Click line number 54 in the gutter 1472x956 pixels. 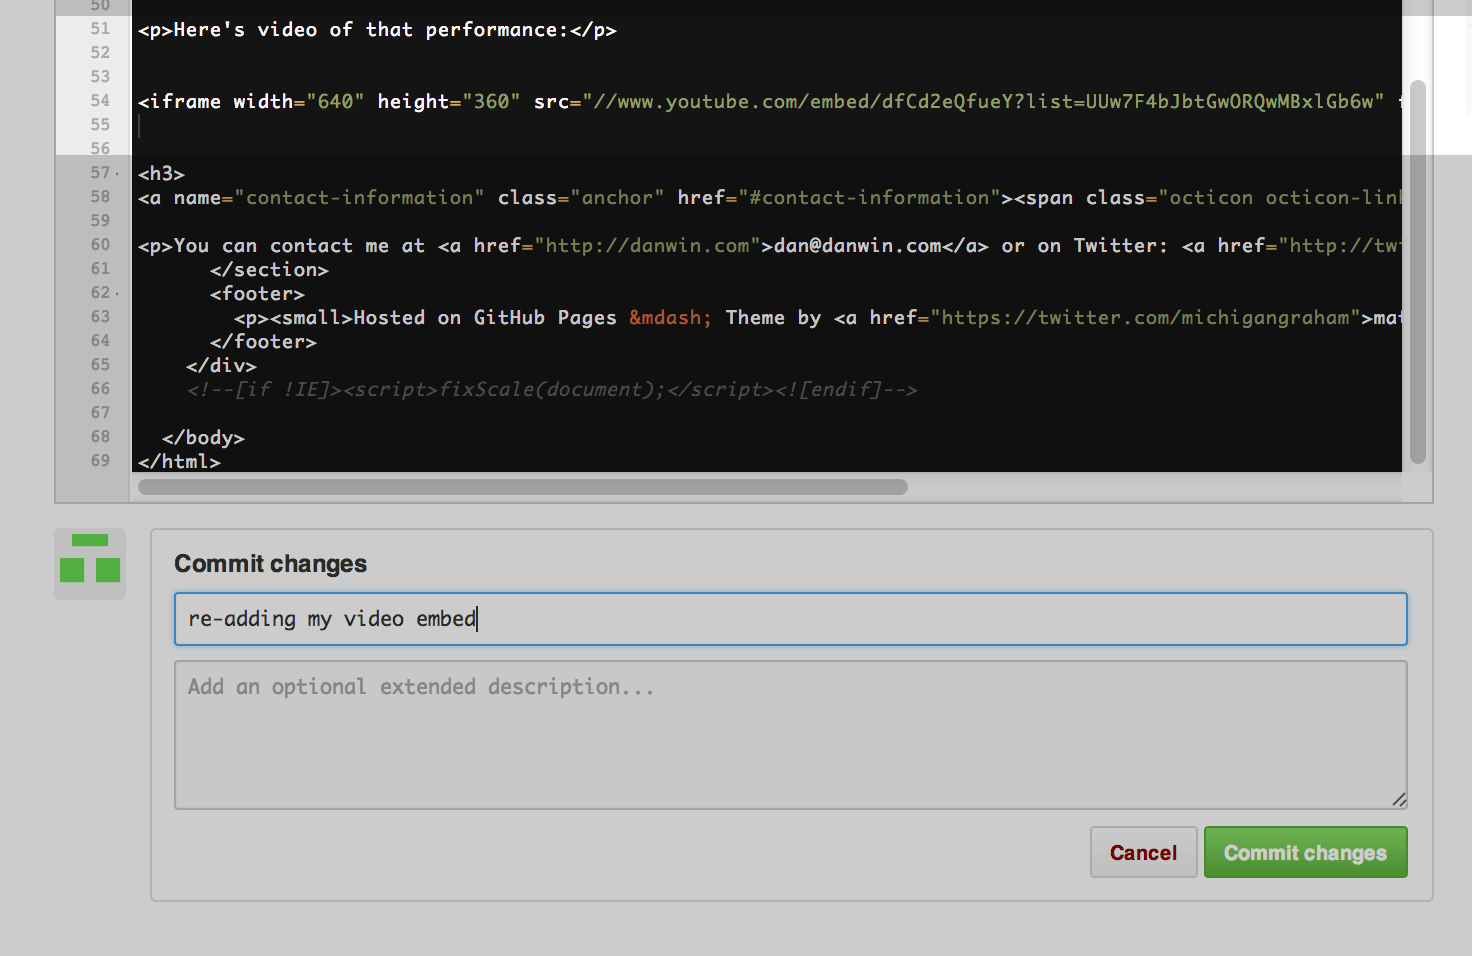(x=99, y=100)
